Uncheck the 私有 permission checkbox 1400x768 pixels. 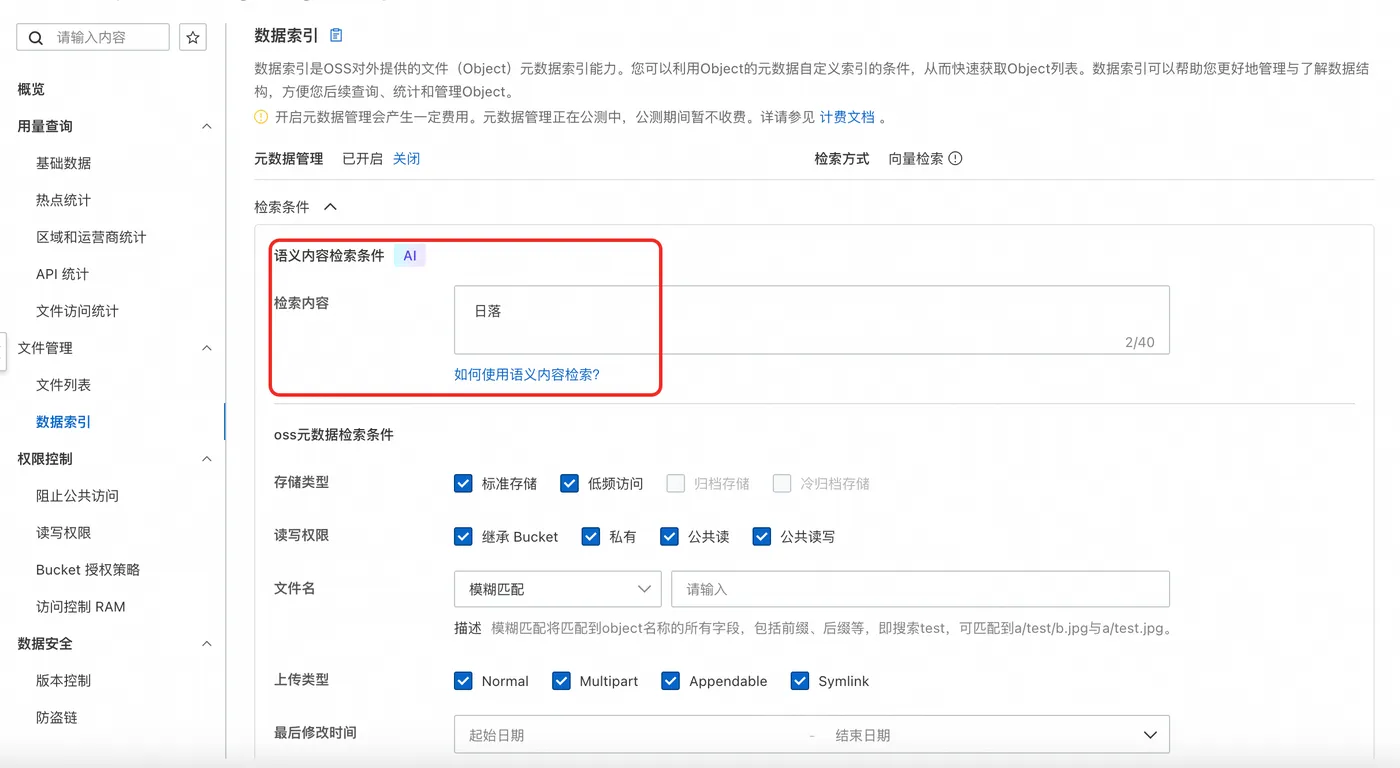click(x=591, y=536)
